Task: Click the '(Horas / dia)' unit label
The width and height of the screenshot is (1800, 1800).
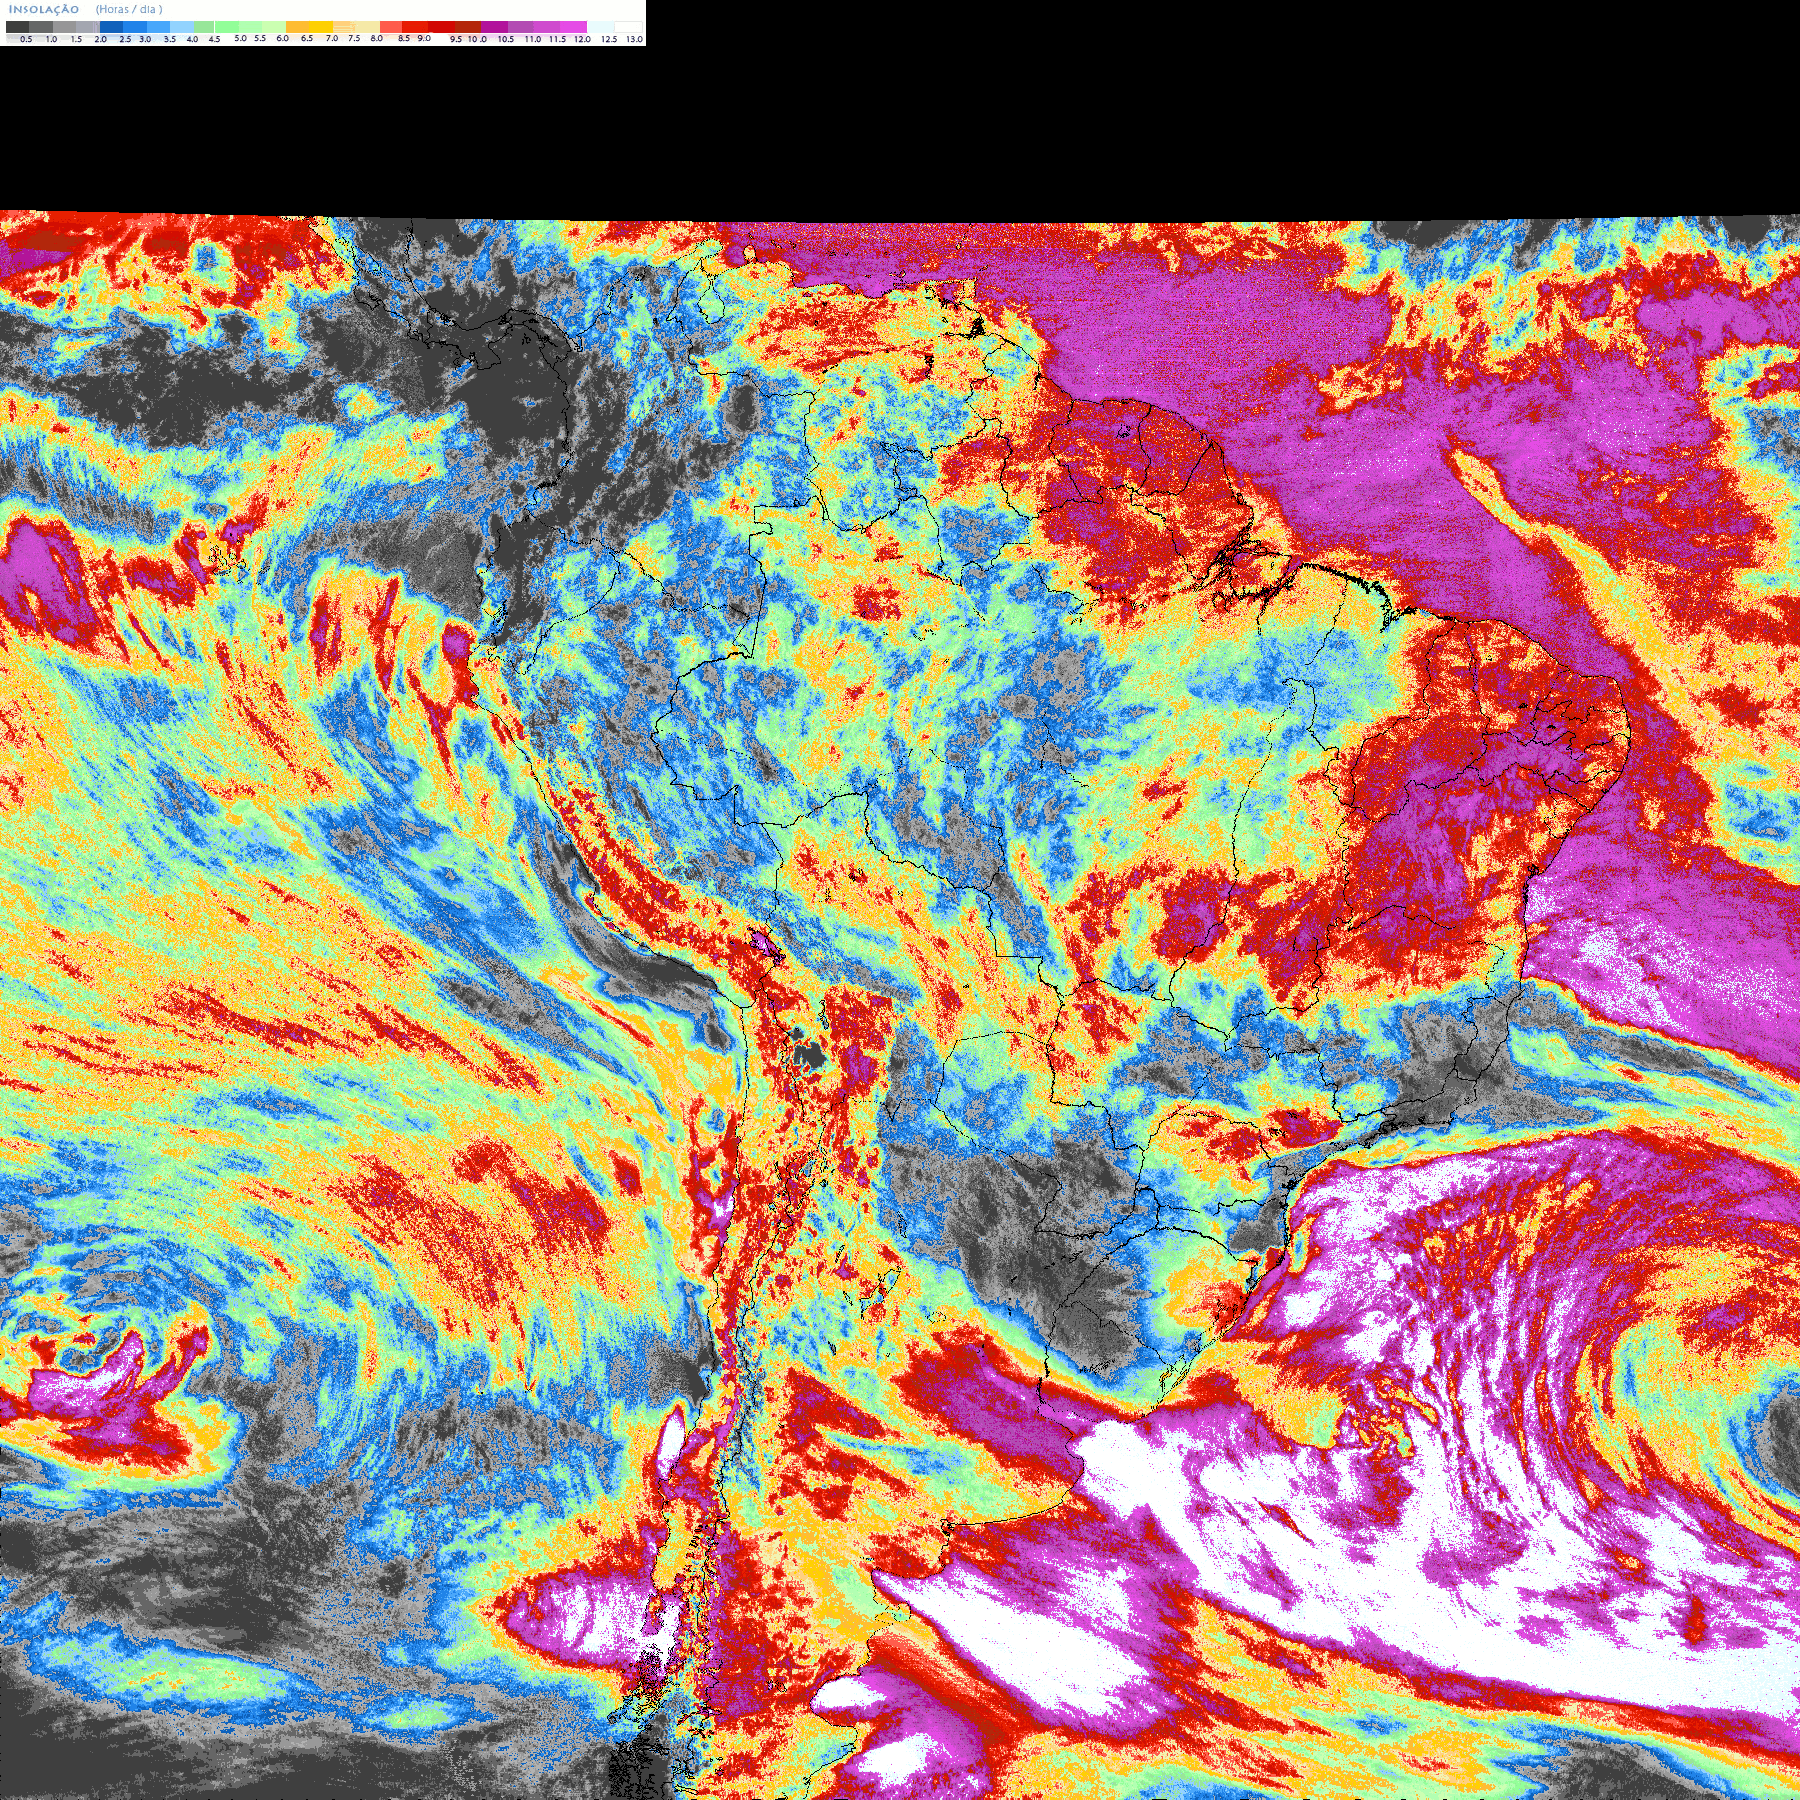Action: click(129, 9)
